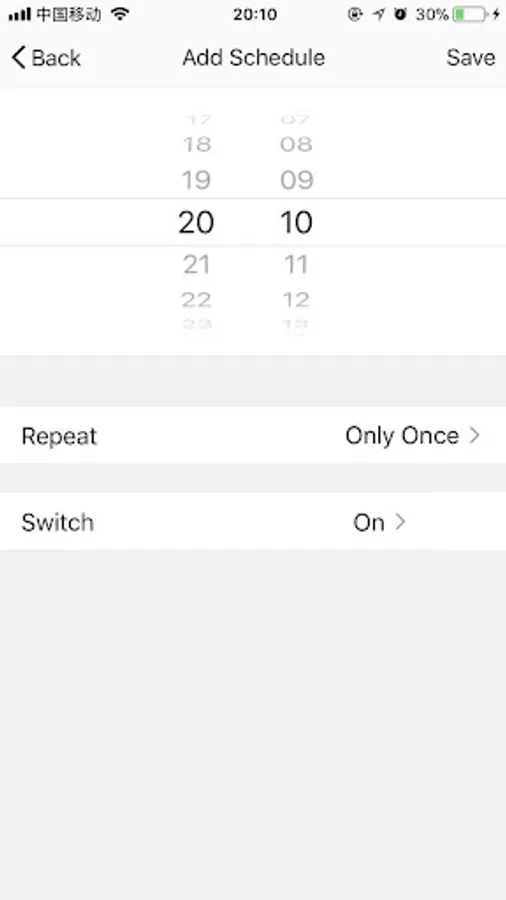Screen dimensions: 506x900
Task: Save the new schedule
Action: 470,57
